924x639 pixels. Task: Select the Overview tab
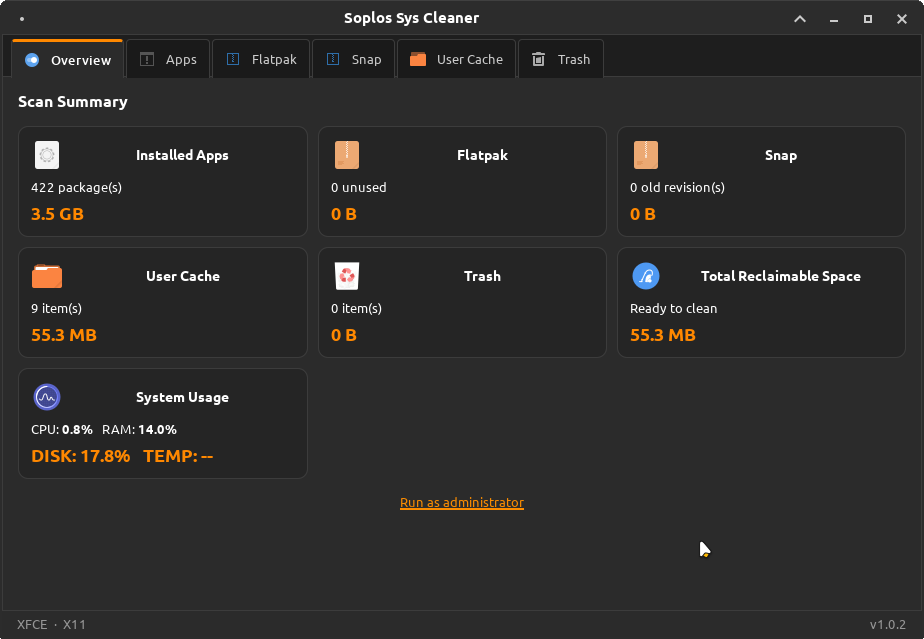(x=67, y=59)
